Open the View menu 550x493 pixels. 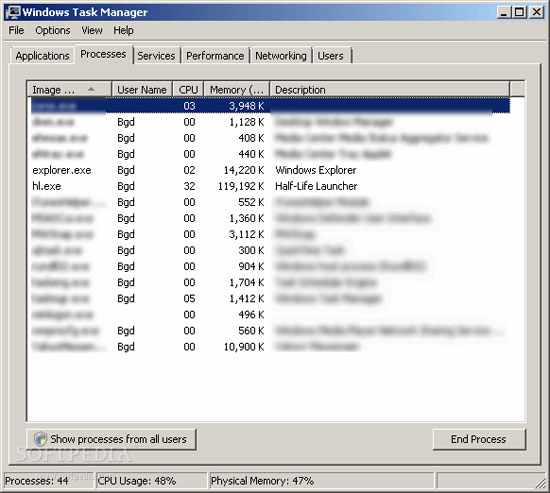click(92, 31)
